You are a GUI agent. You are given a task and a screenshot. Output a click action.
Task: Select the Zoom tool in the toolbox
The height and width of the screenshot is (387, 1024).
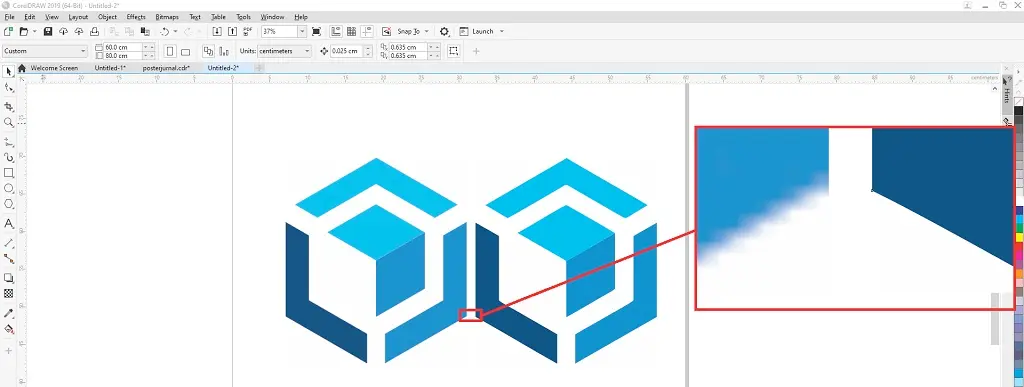[8, 122]
